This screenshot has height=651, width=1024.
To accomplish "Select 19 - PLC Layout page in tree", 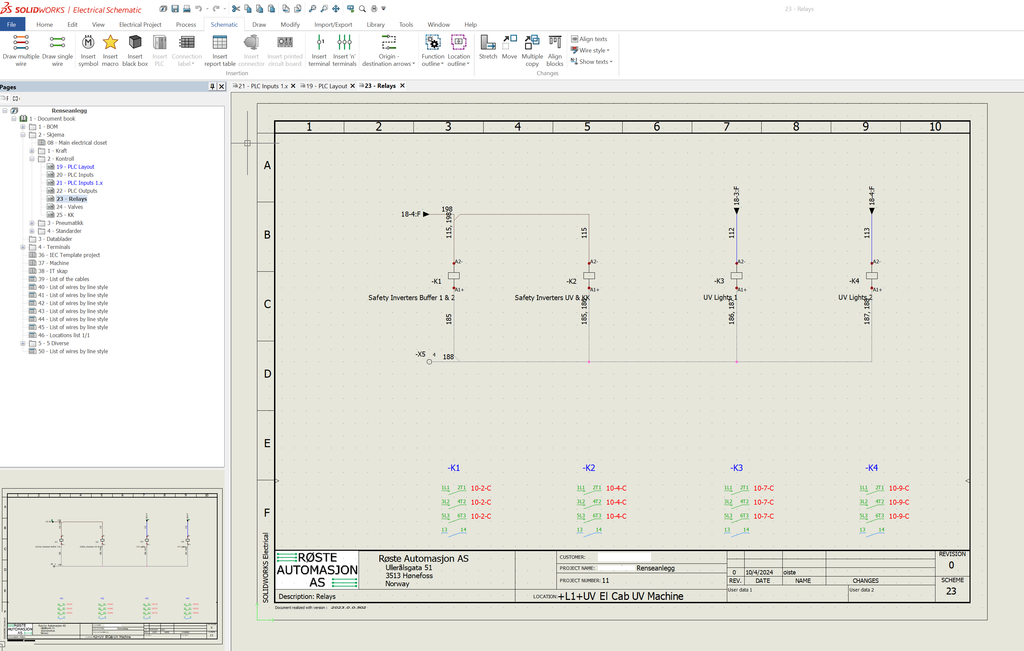I will pyautogui.click(x=75, y=167).
